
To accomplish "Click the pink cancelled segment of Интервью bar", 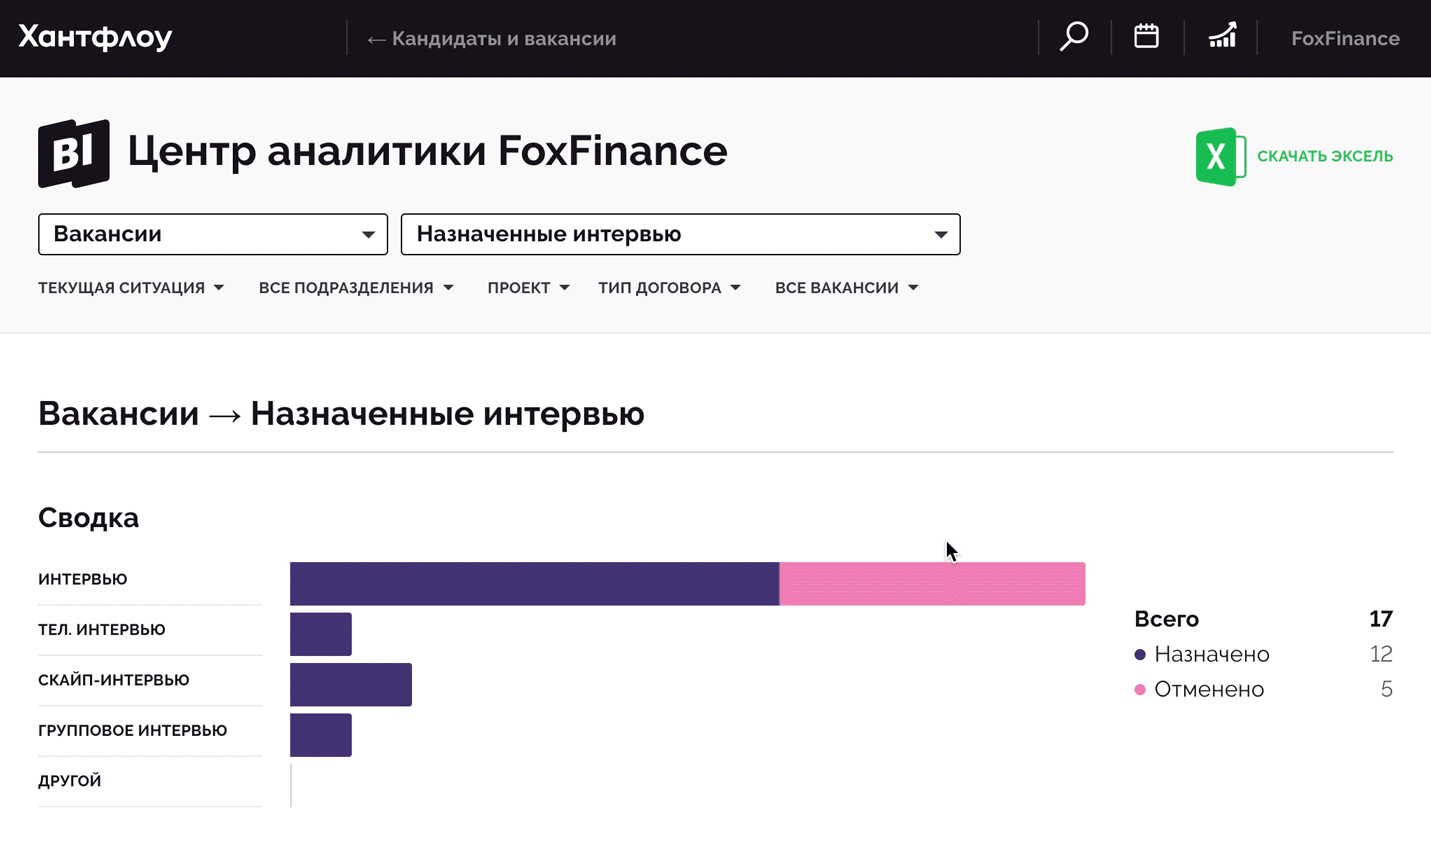I will [x=932, y=584].
